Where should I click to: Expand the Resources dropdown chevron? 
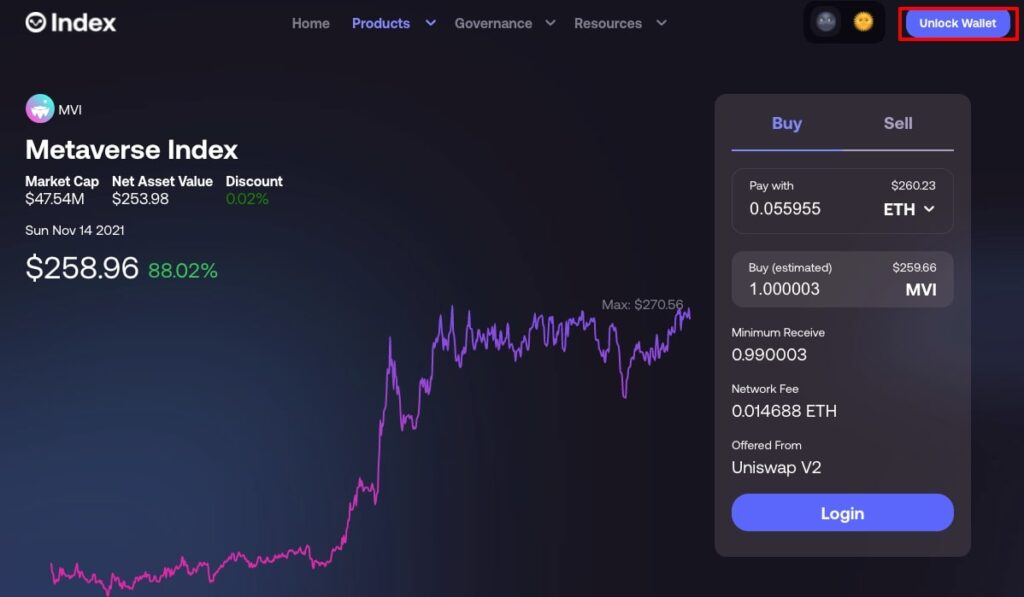[x=662, y=23]
